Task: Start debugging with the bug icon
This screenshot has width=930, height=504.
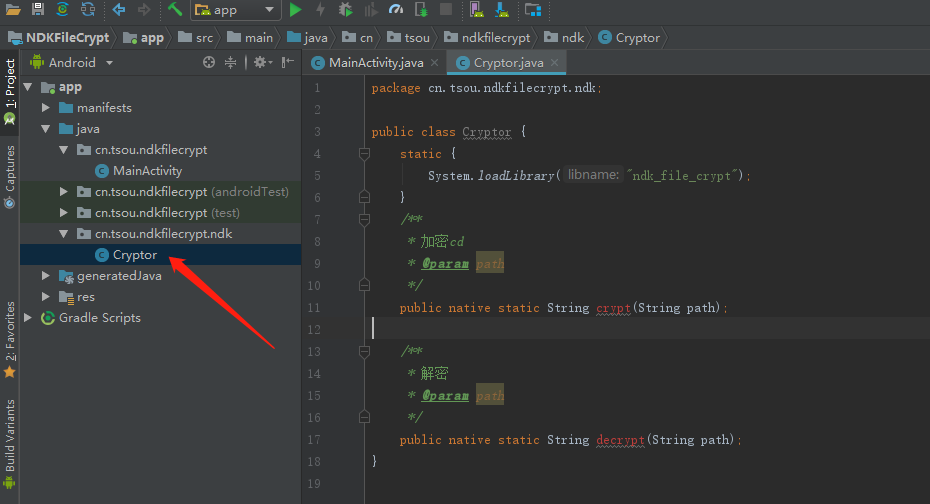Action: coord(345,9)
